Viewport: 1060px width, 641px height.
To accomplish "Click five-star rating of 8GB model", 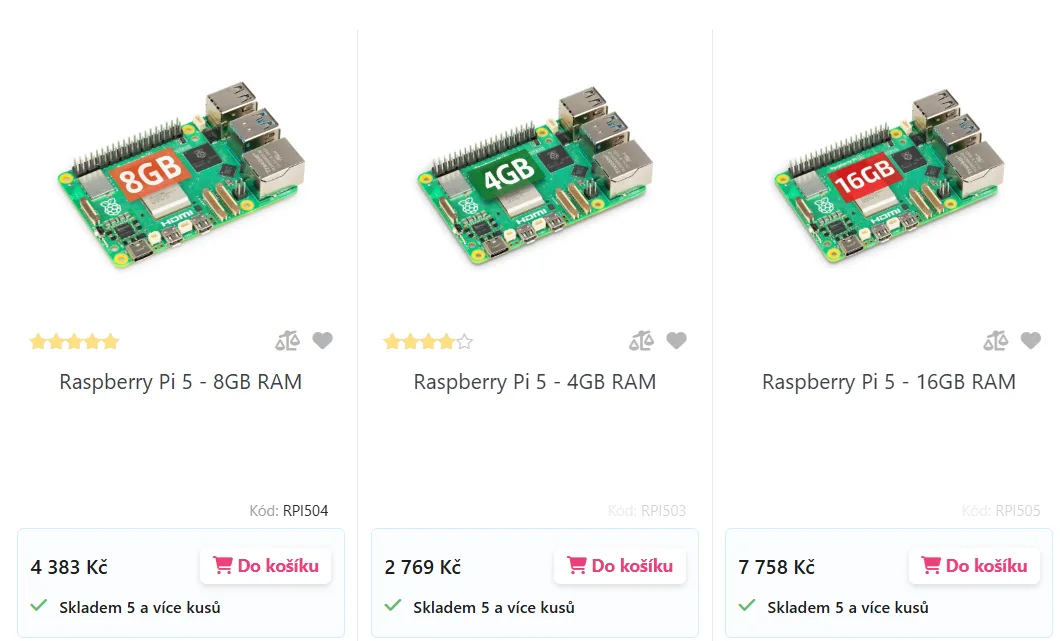I will (74, 342).
